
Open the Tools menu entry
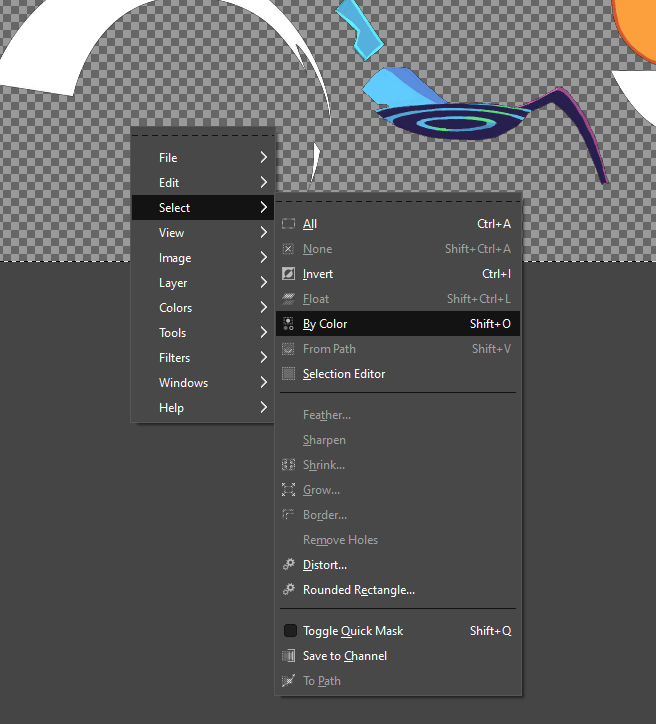(172, 333)
